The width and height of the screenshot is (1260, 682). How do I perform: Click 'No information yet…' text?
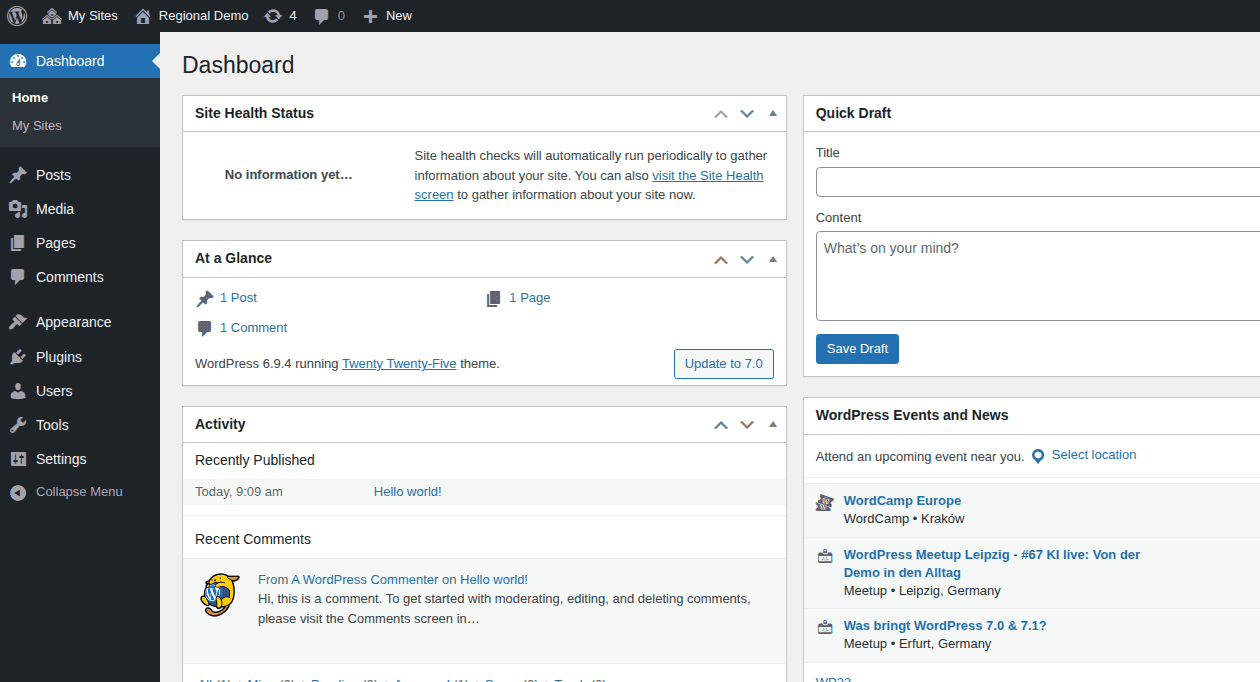(289, 175)
